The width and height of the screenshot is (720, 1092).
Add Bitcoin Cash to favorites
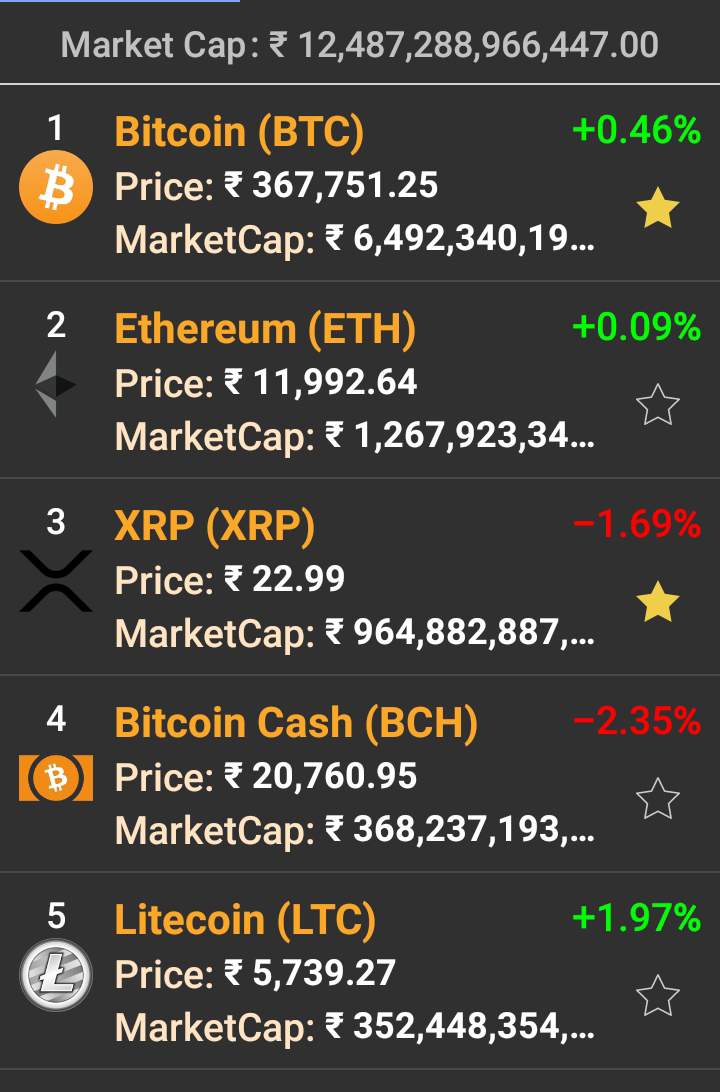[657, 800]
